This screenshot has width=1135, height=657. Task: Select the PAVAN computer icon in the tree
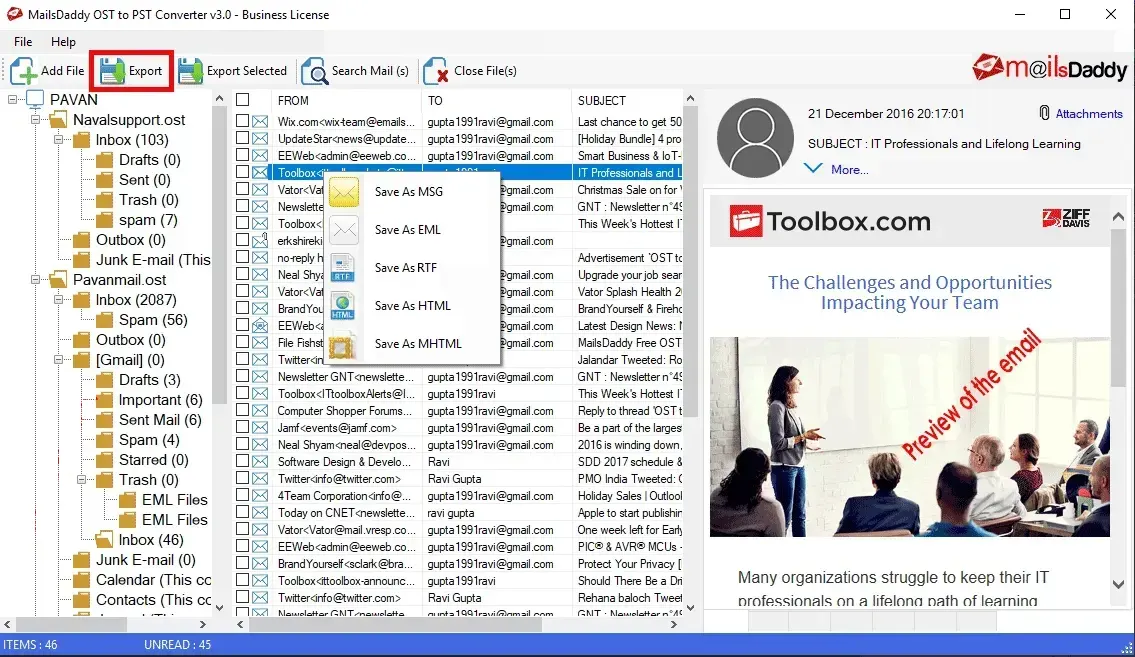point(35,99)
